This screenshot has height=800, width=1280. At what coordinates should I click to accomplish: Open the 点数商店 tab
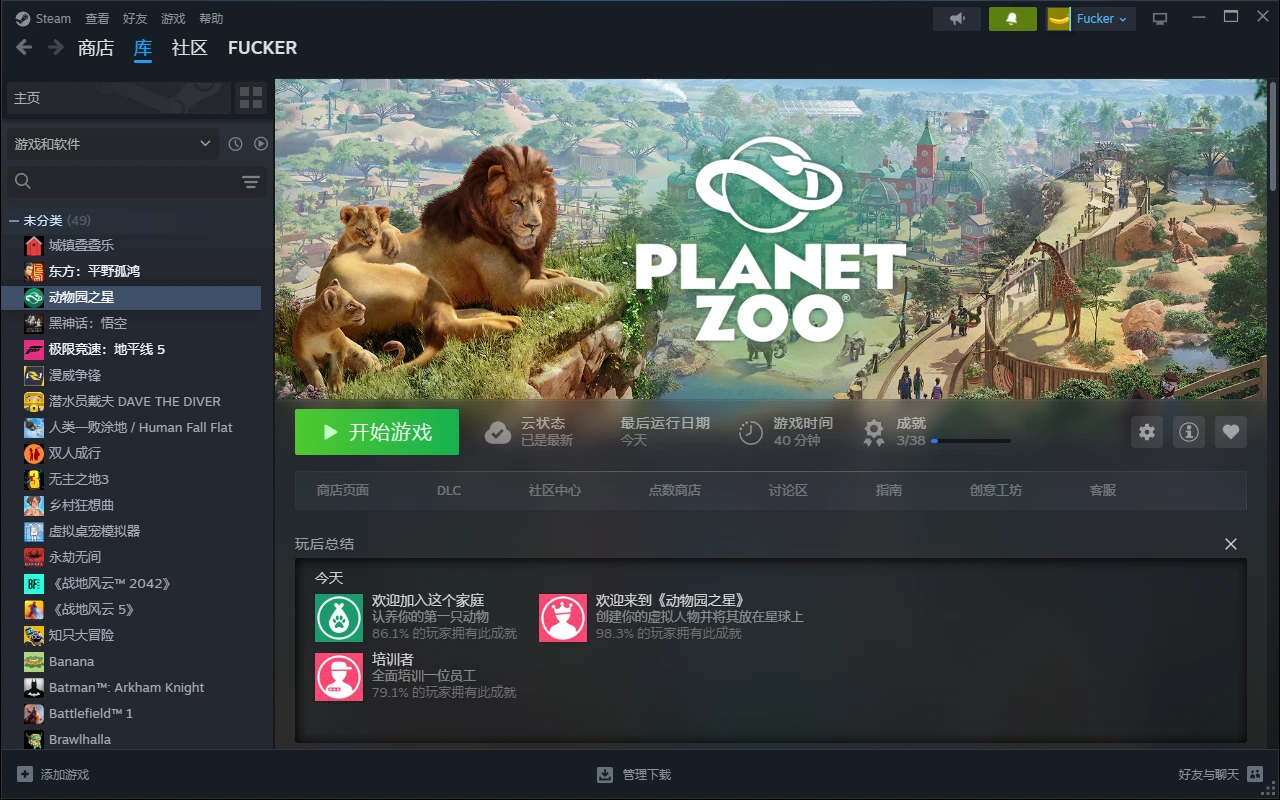coord(675,490)
